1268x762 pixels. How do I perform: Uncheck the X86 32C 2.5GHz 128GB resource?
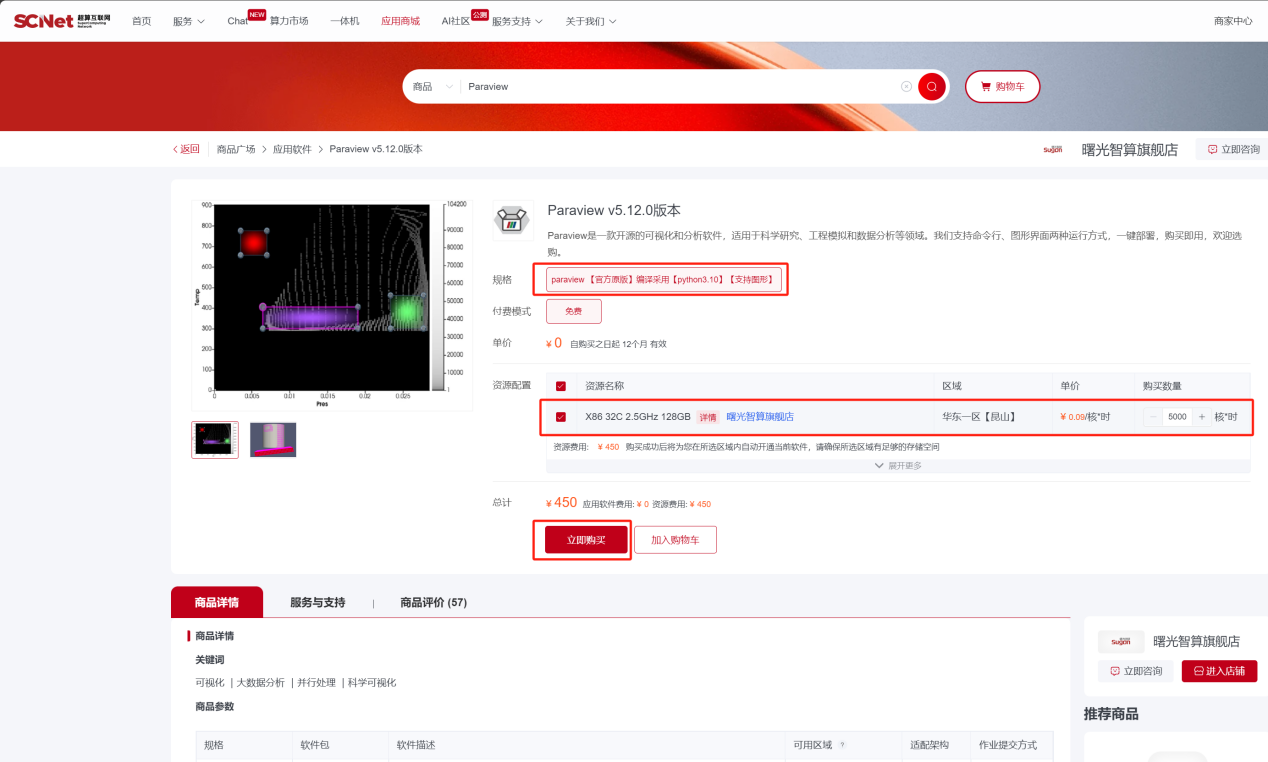coord(560,417)
